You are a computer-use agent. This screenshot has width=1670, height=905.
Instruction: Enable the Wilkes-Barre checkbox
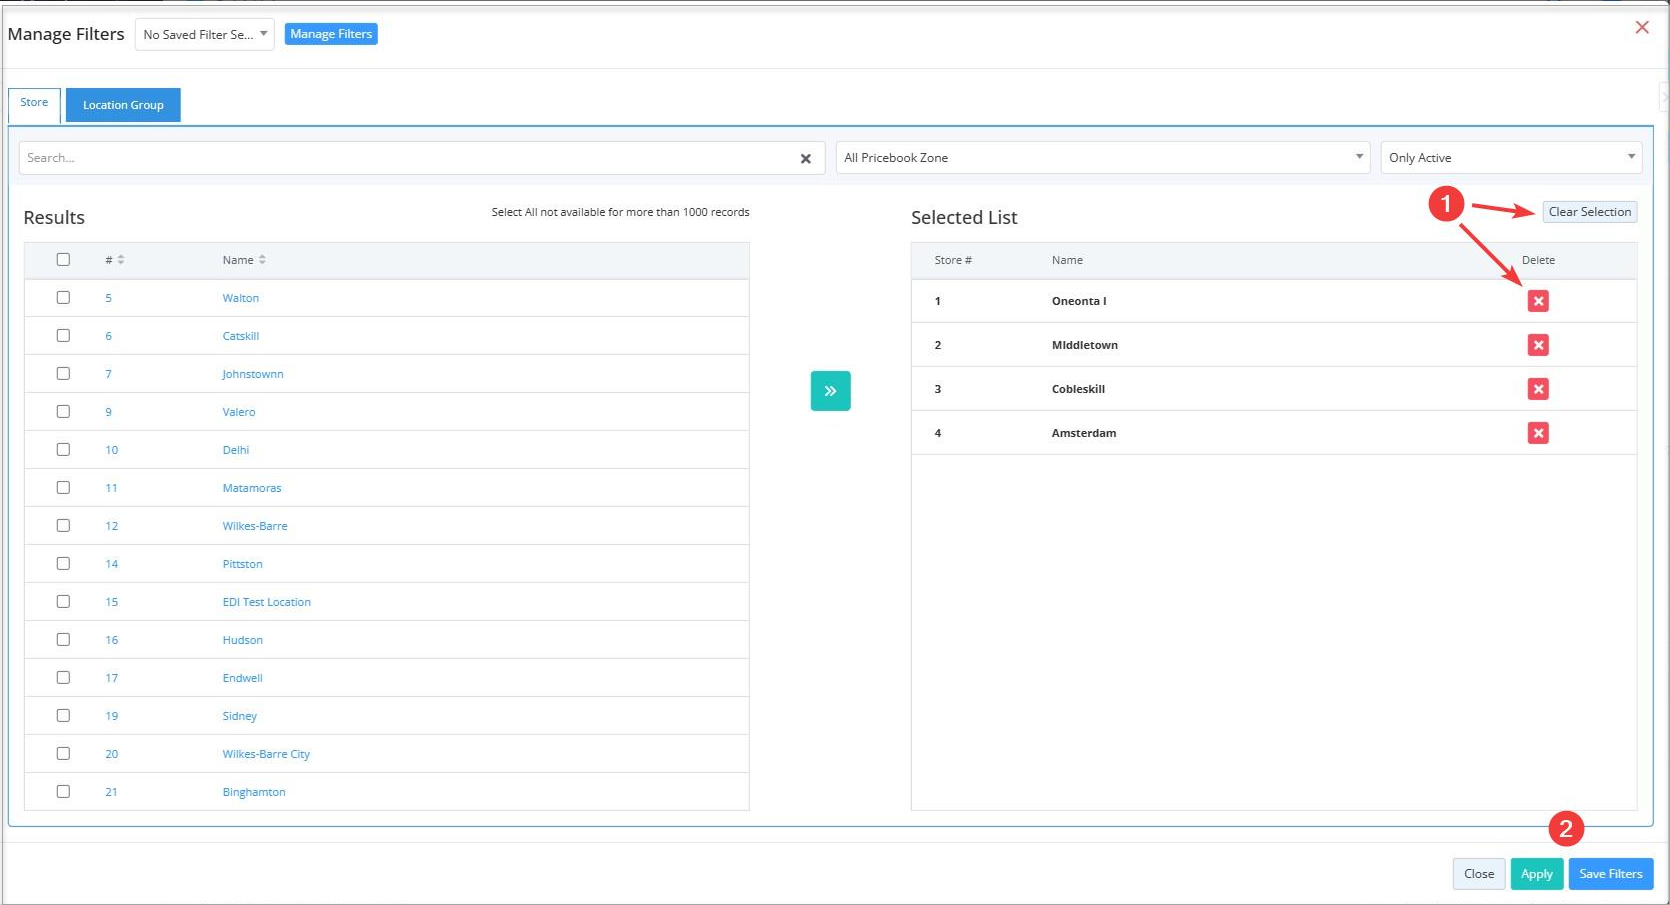(63, 525)
